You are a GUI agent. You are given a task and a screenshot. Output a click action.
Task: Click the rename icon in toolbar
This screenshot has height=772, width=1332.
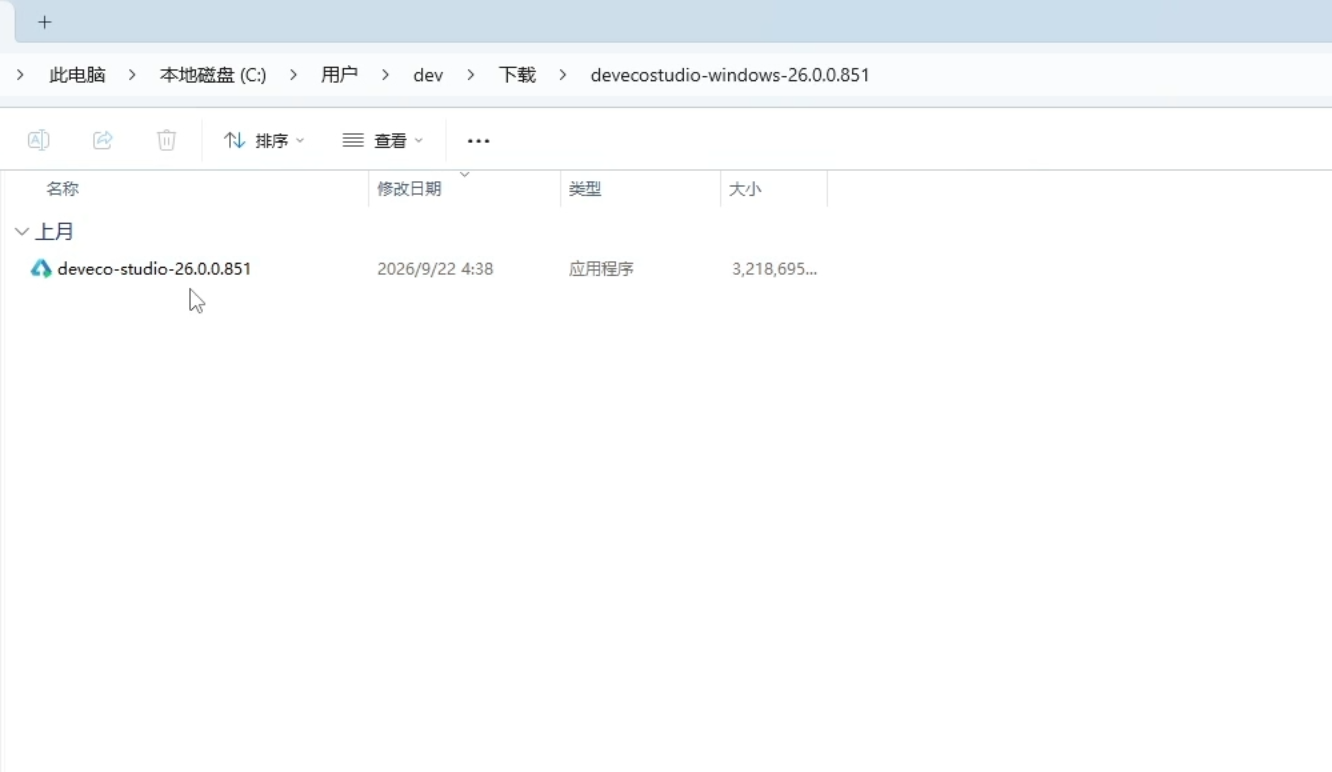click(x=38, y=140)
